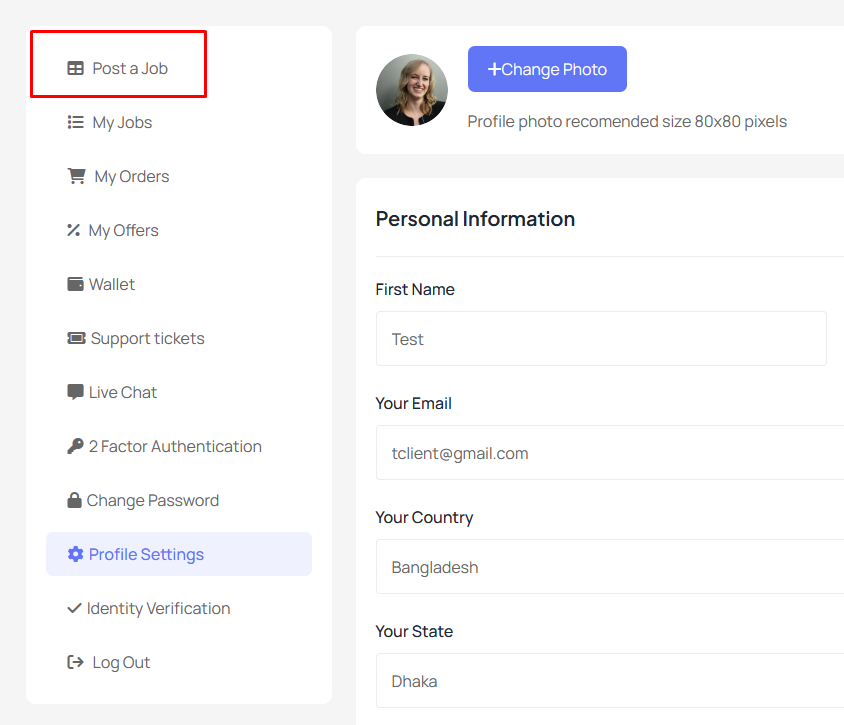The image size is (844, 725).
Task: Open the Your Country field showing Bangladesh
Action: 610,567
